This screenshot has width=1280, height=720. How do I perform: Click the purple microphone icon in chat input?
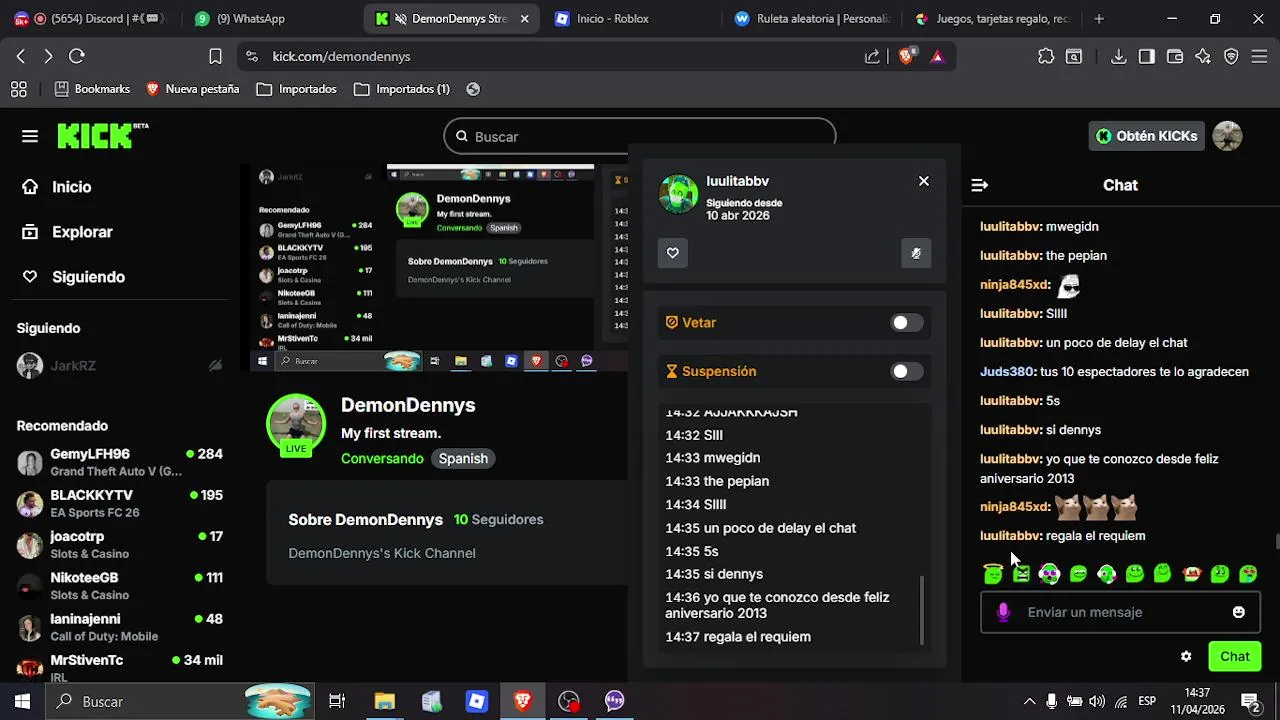tap(1004, 612)
